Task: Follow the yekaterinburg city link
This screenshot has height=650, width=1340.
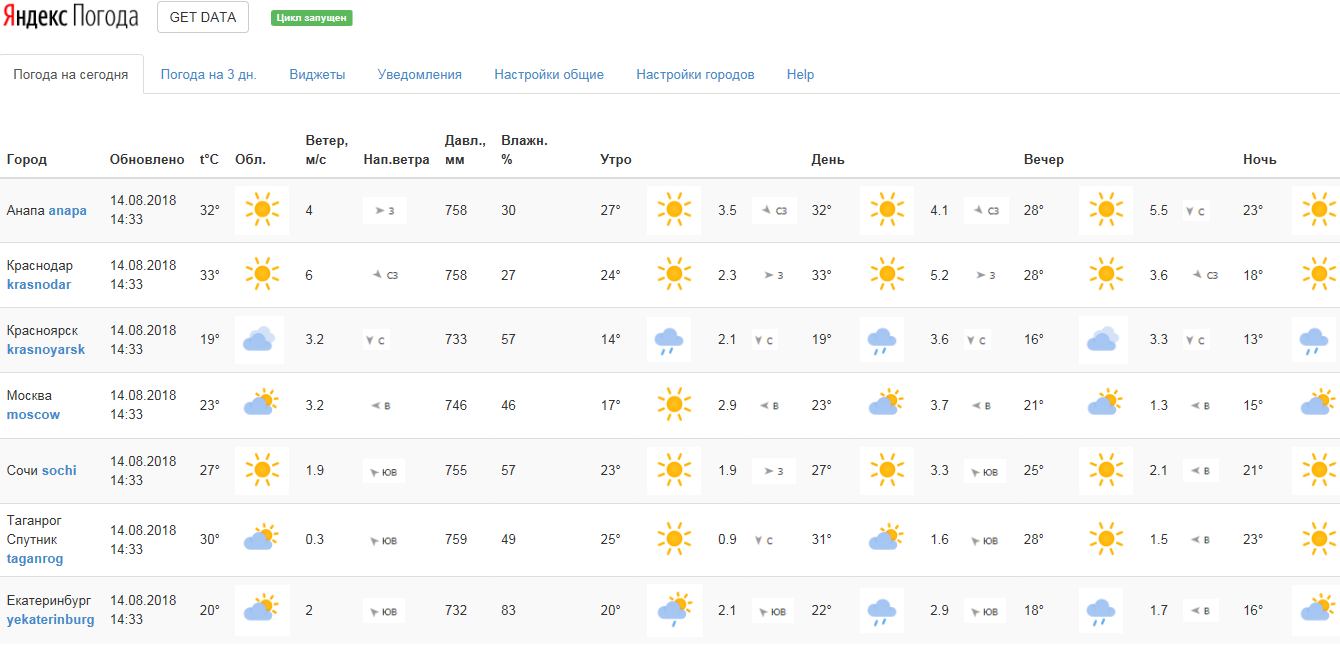Action: (50, 619)
